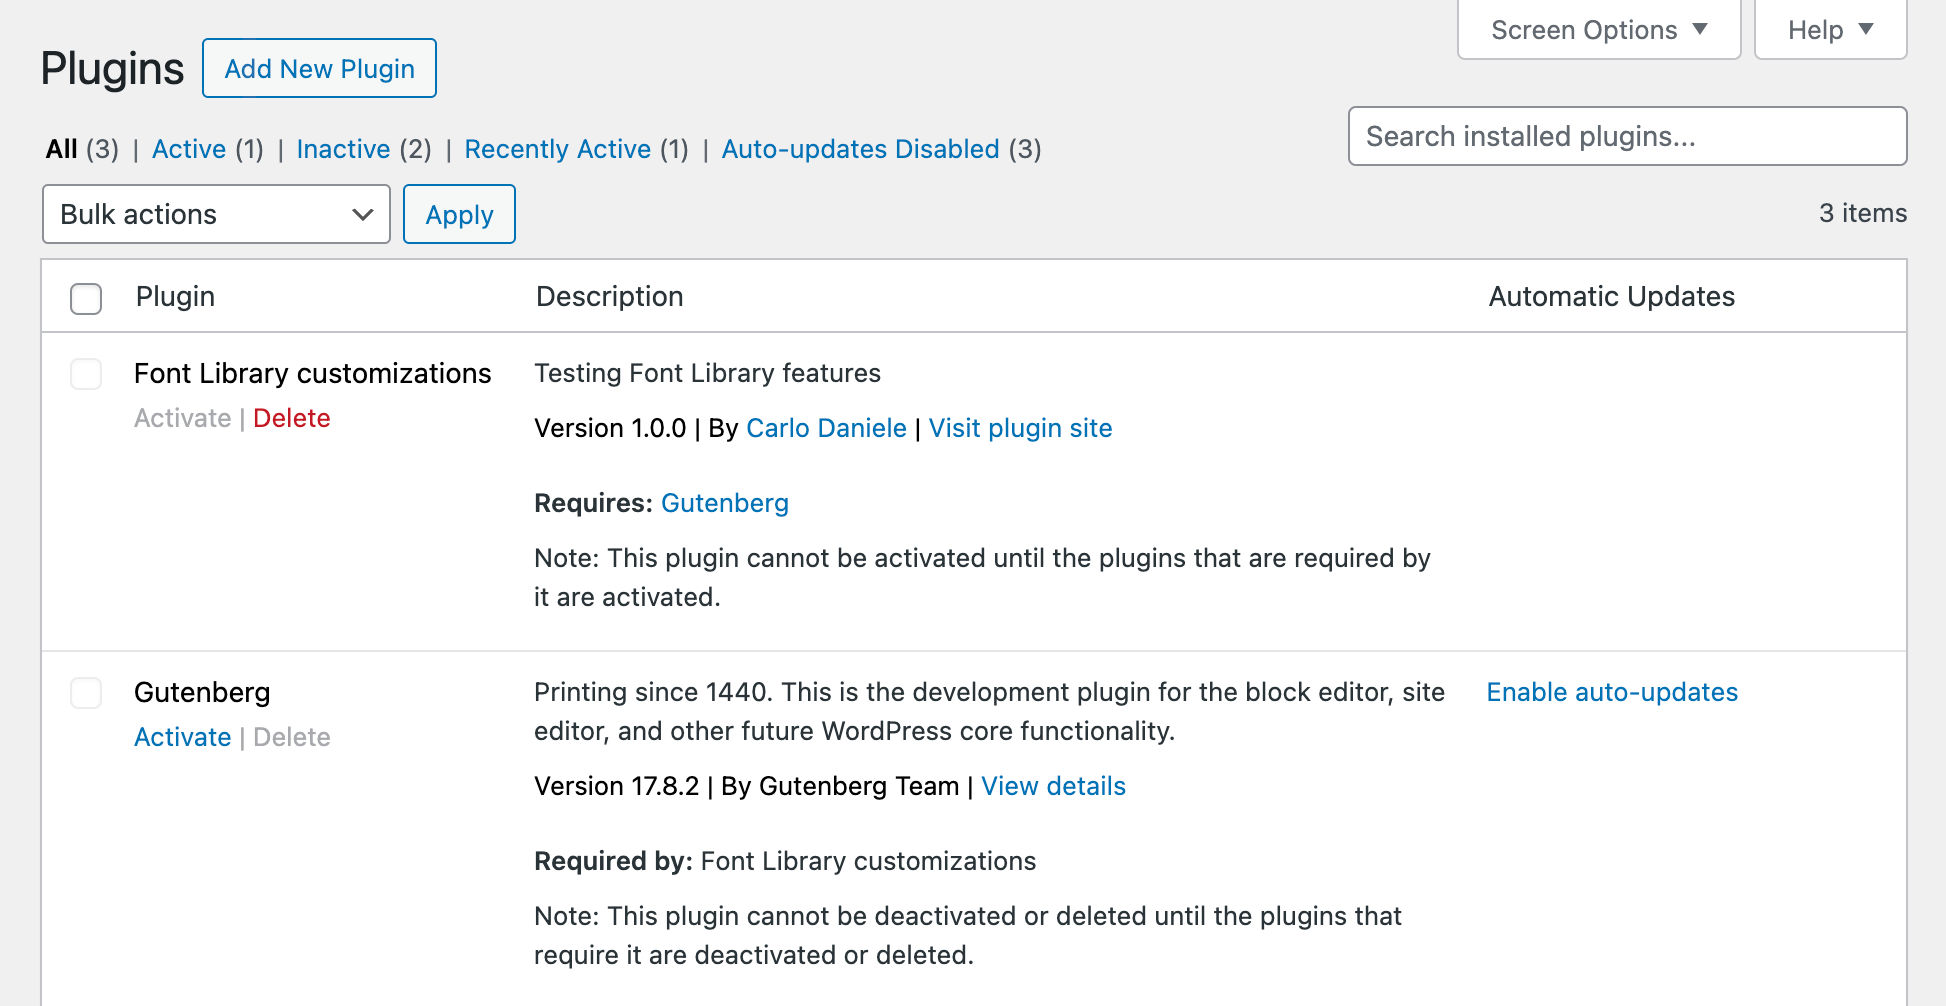Expand the Help dropdown
This screenshot has width=1946, height=1006.
point(1829,29)
